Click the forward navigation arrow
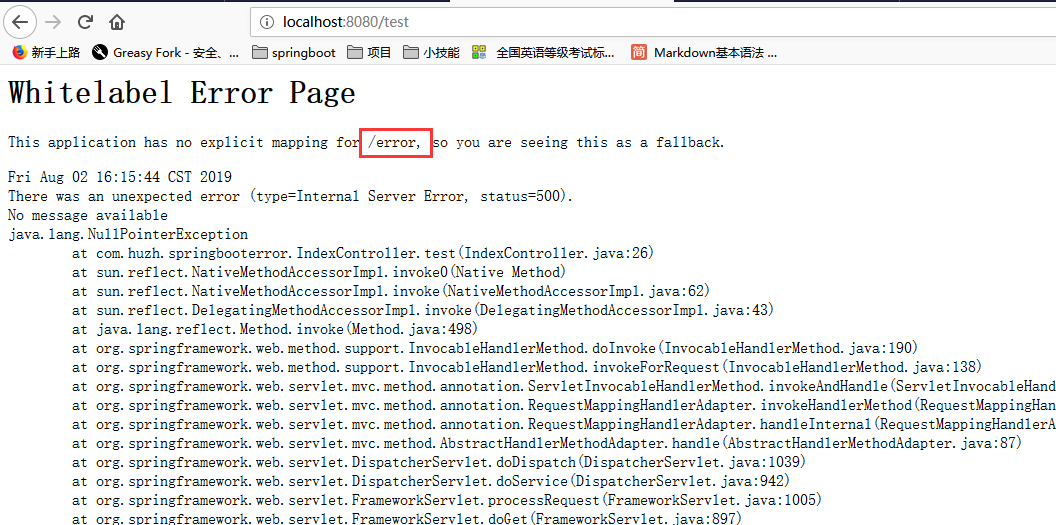 pyautogui.click(x=53, y=22)
